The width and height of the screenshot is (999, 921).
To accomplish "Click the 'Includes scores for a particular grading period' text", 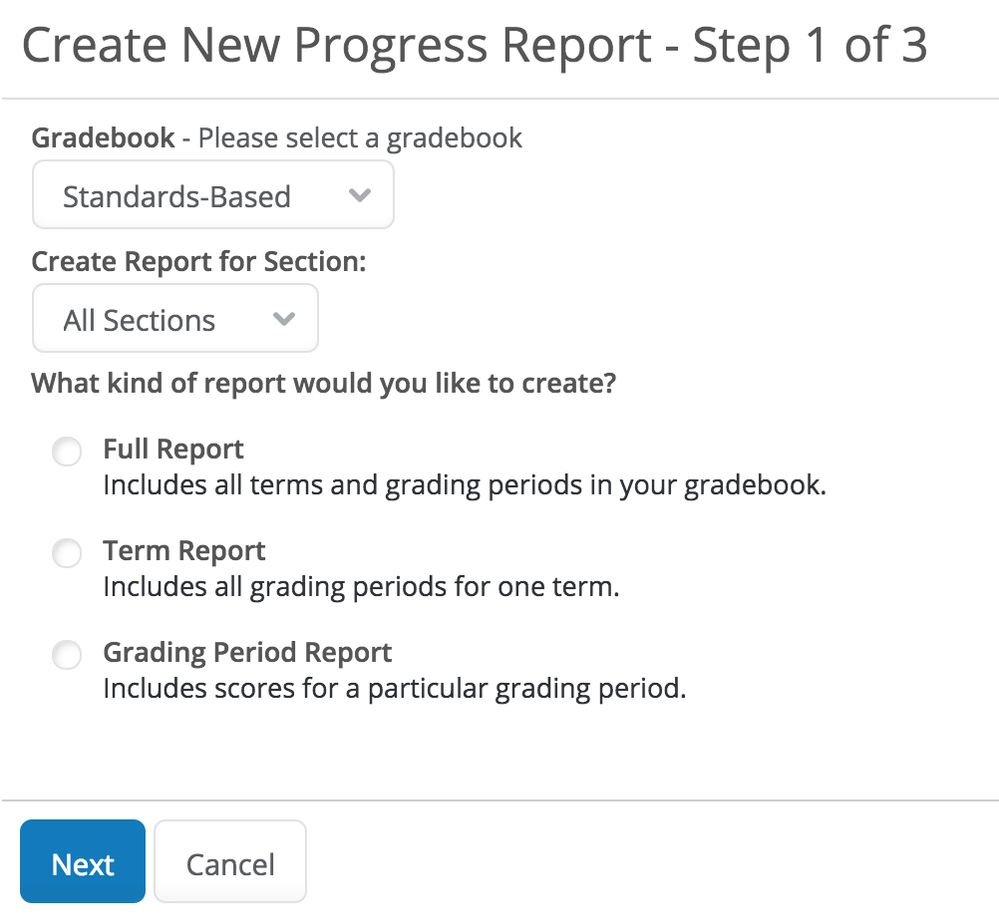I will tap(394, 689).
